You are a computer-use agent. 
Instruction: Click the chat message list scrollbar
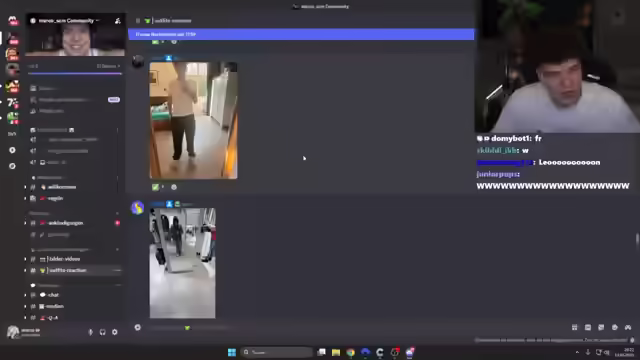pos(637,240)
